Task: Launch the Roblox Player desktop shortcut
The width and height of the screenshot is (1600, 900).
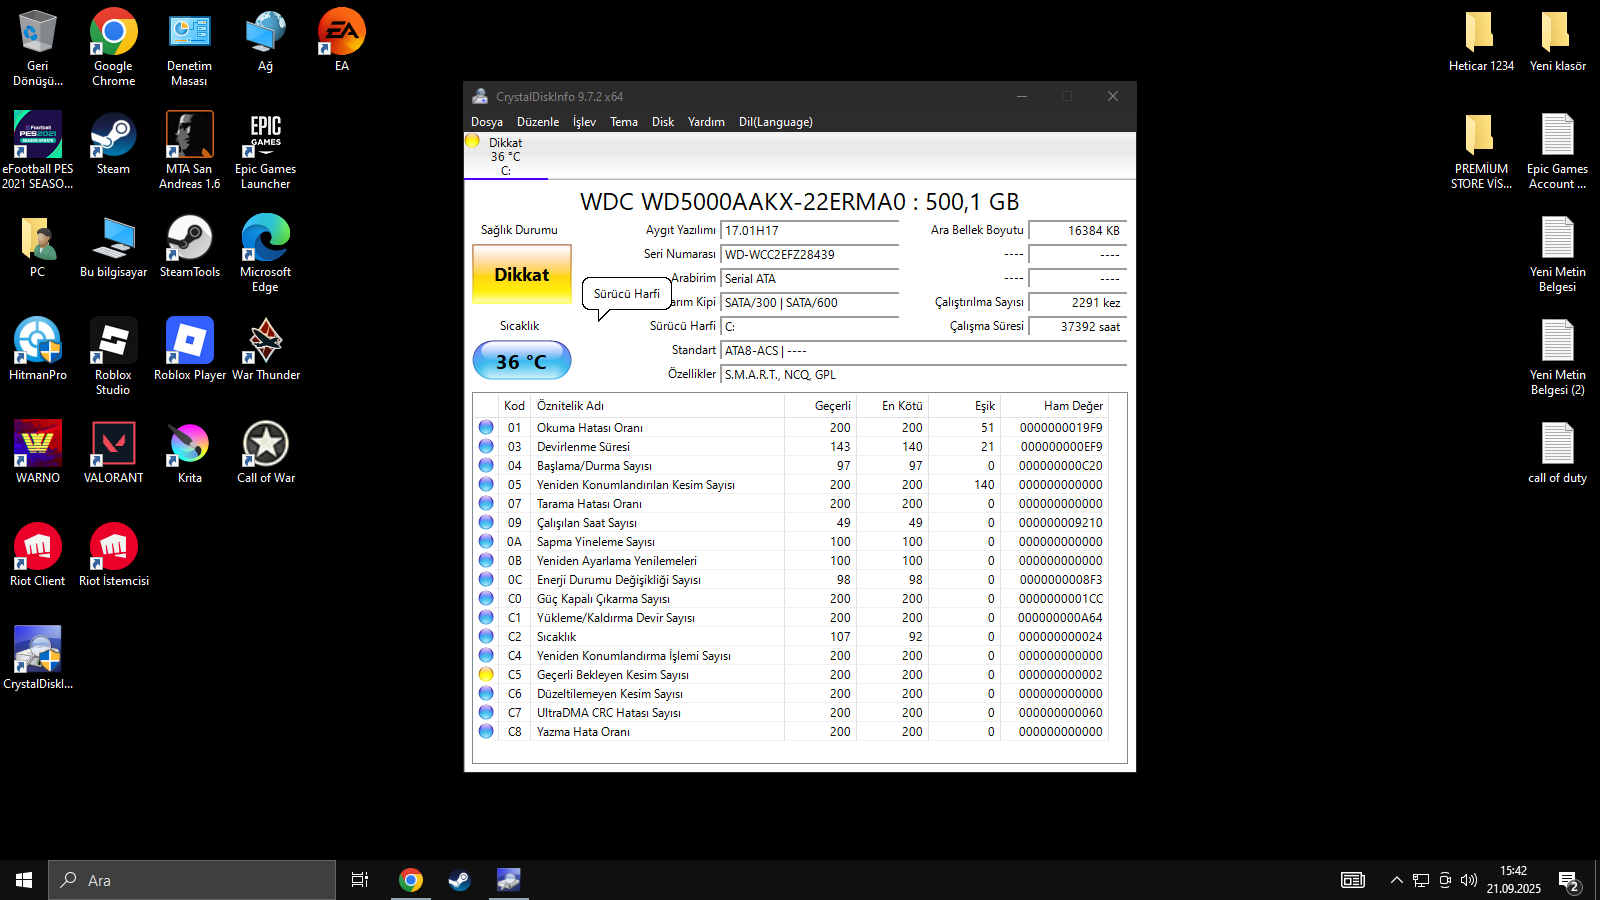Action: coord(190,350)
